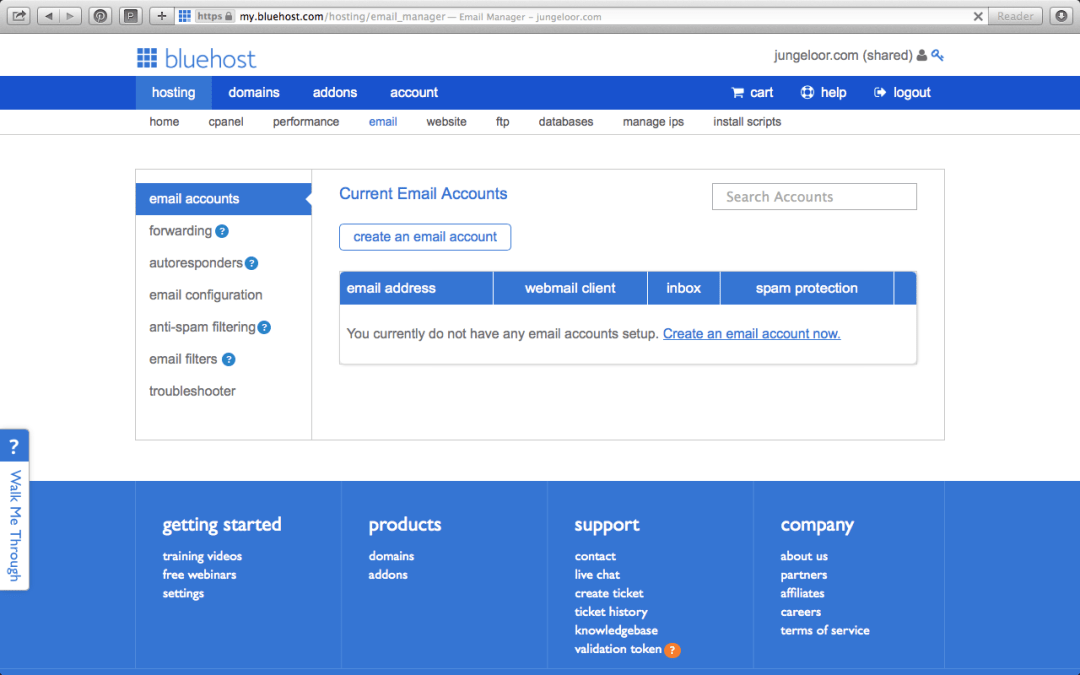Open partners footer link
The width and height of the screenshot is (1080, 675).
[804, 574]
